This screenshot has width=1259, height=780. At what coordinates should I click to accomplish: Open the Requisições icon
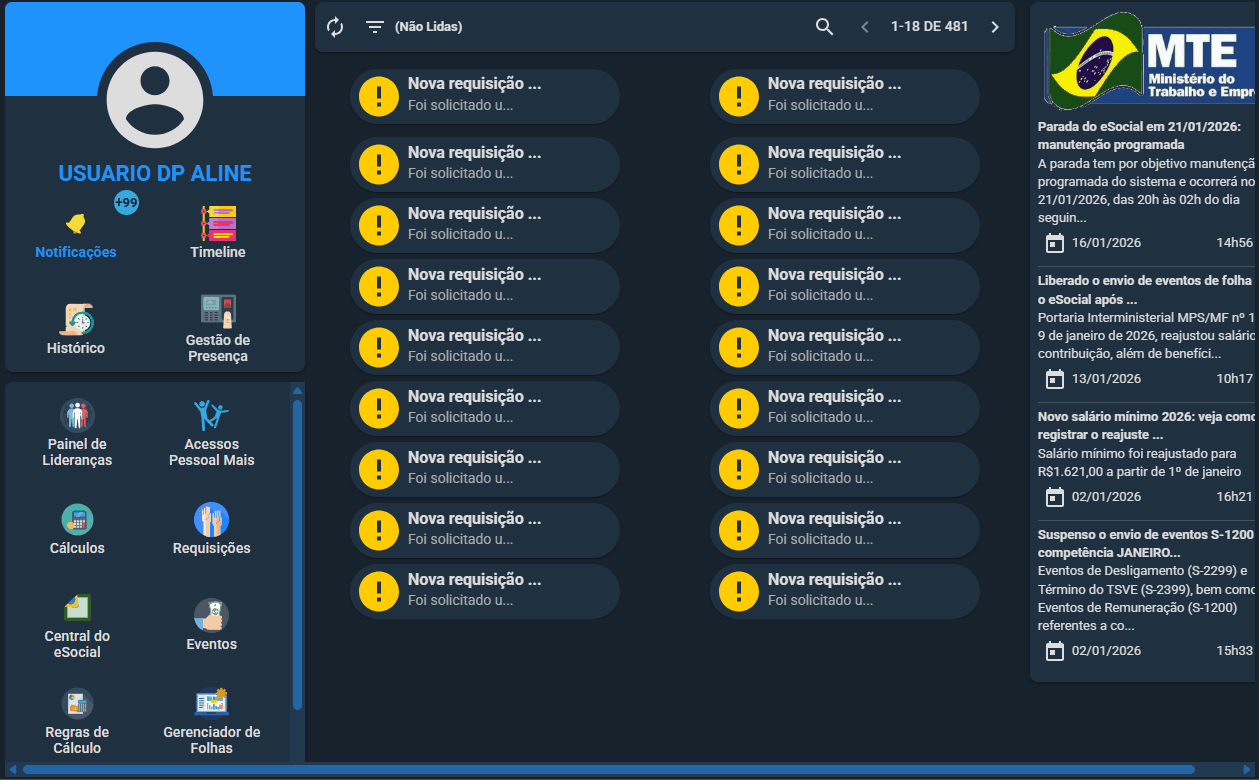212,519
